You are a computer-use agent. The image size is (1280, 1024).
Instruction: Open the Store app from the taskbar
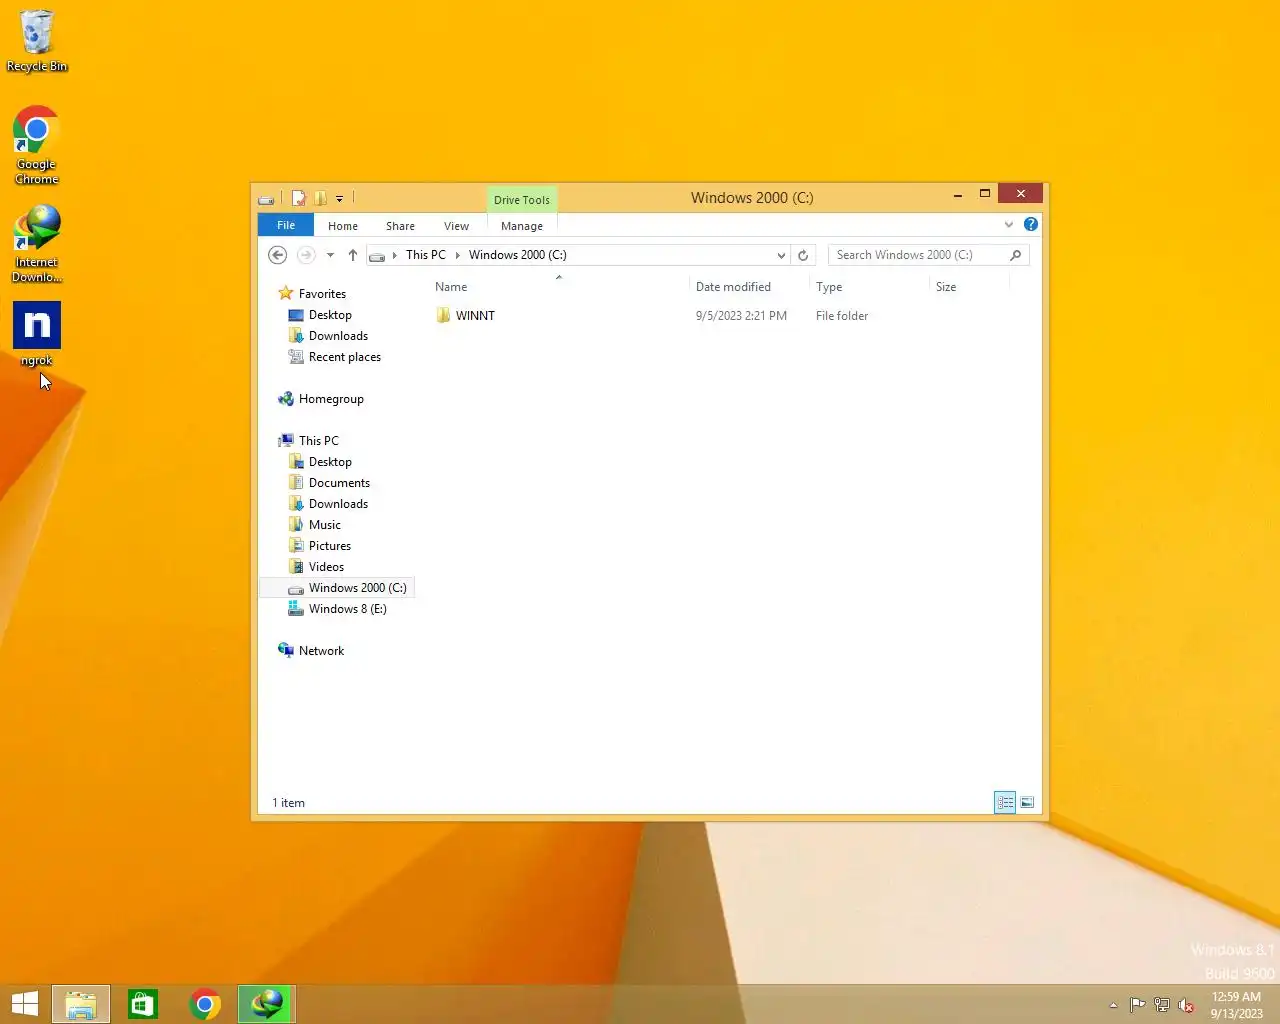(143, 1003)
